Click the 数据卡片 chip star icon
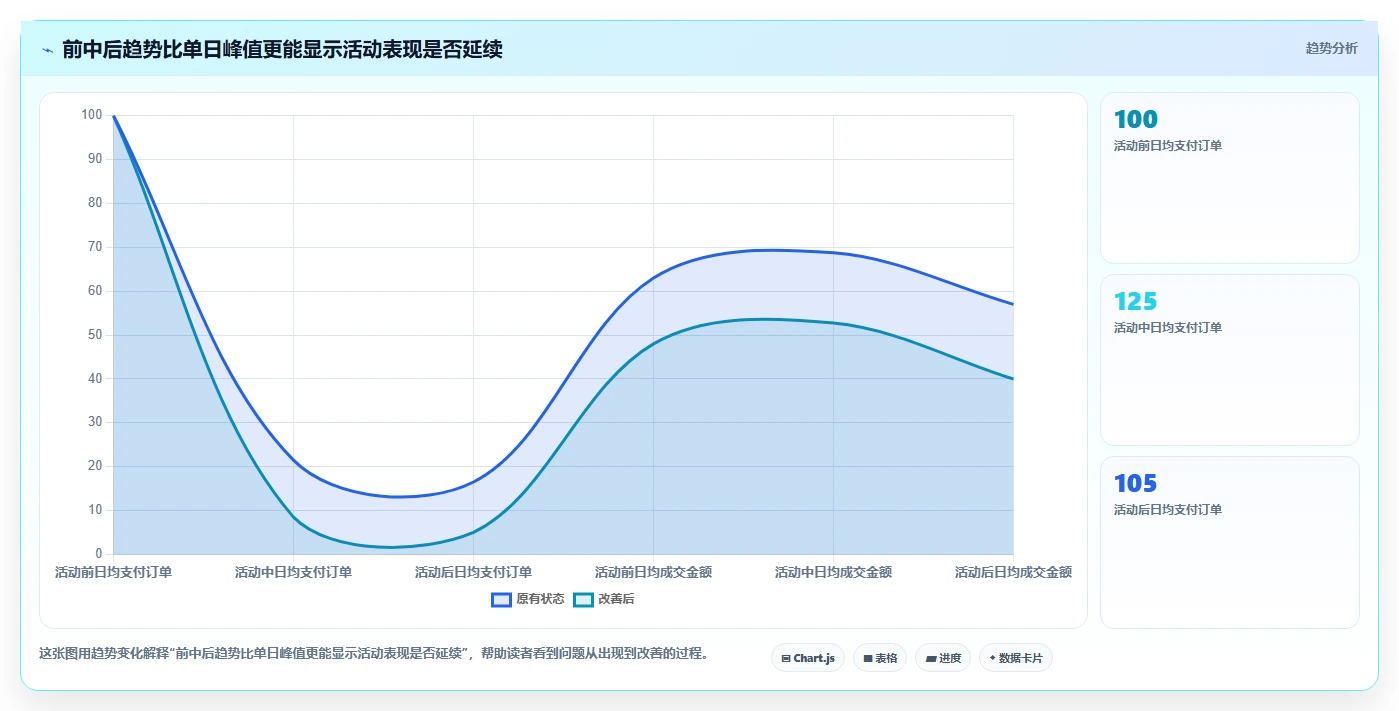The height and width of the screenshot is (711, 1399). pyautogui.click(x=992, y=658)
